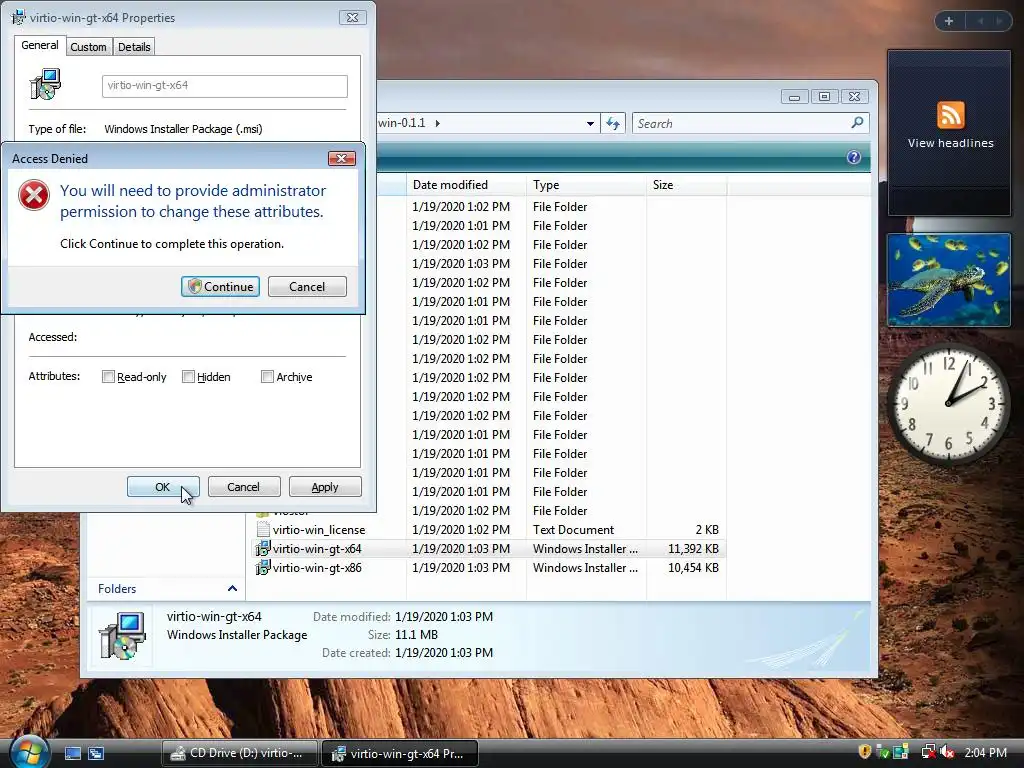Sort by Type column header

click(x=586, y=185)
